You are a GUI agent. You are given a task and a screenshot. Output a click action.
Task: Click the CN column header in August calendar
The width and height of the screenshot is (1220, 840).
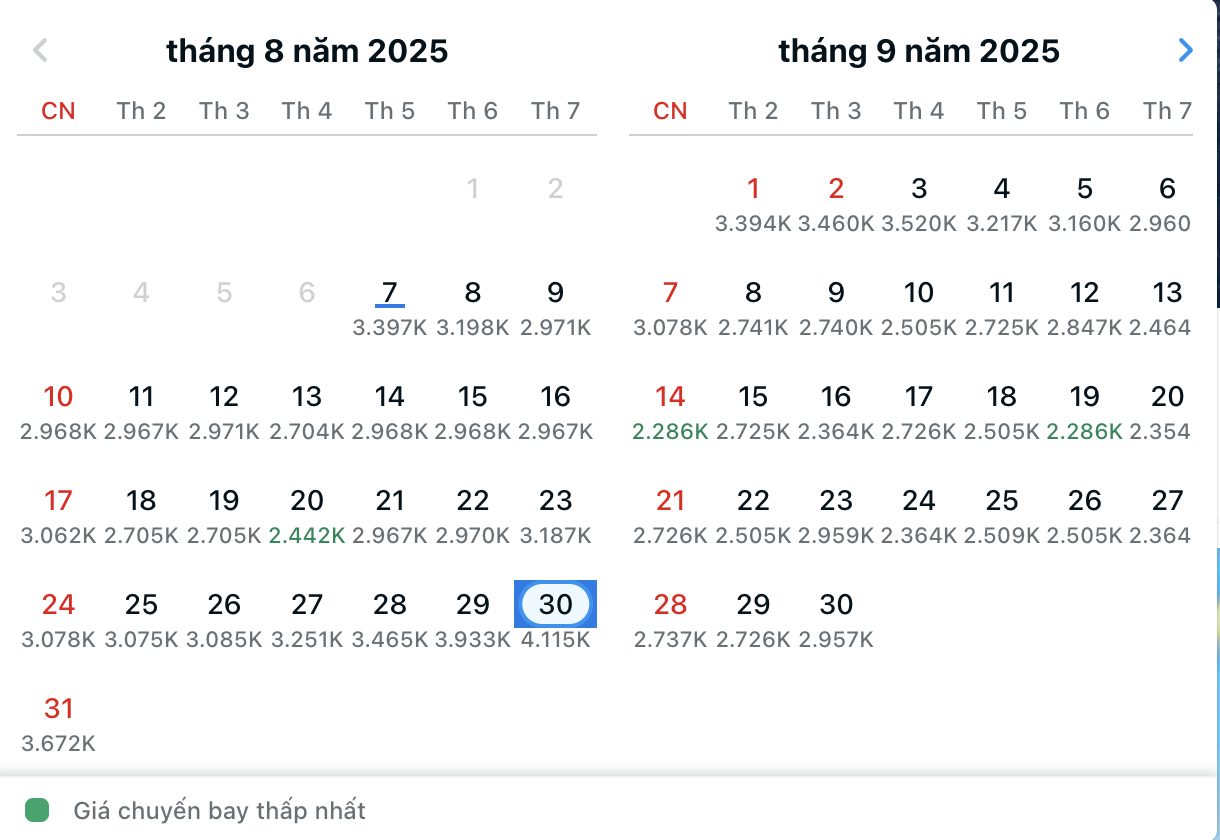coord(58,111)
